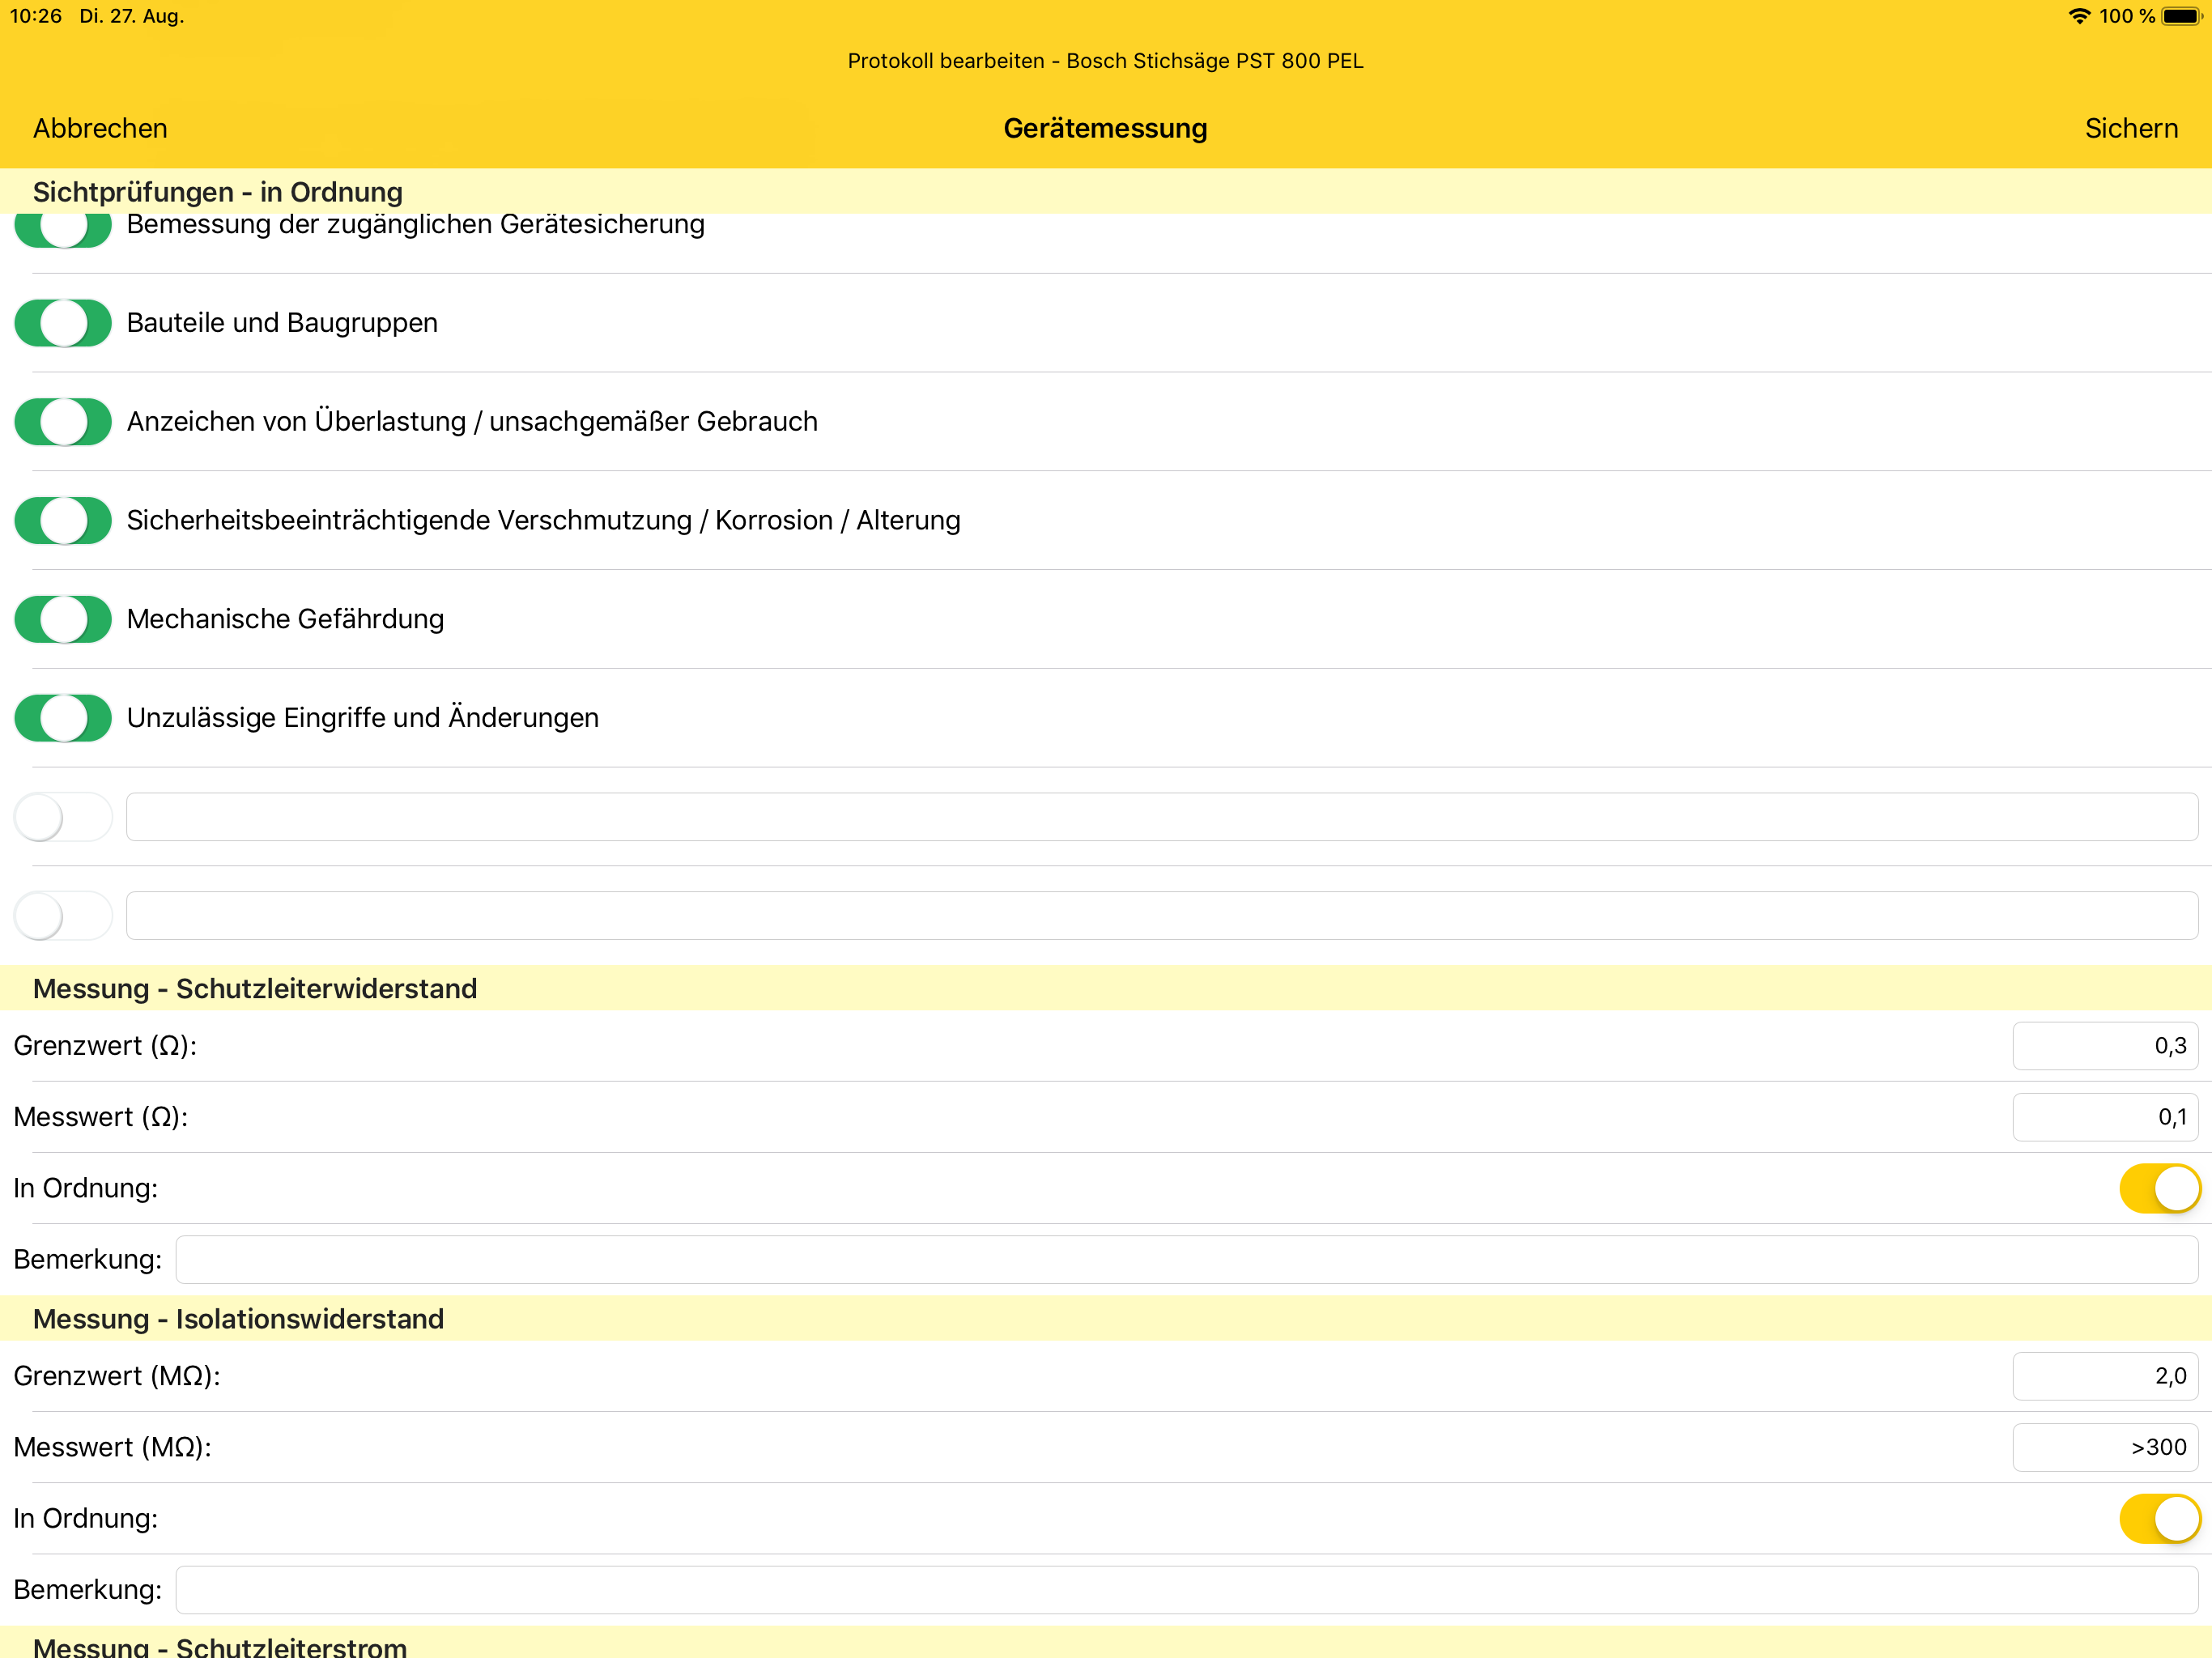This screenshot has width=2212, height=1658.
Task: Save the protocol with Sichern
Action: click(x=2131, y=128)
